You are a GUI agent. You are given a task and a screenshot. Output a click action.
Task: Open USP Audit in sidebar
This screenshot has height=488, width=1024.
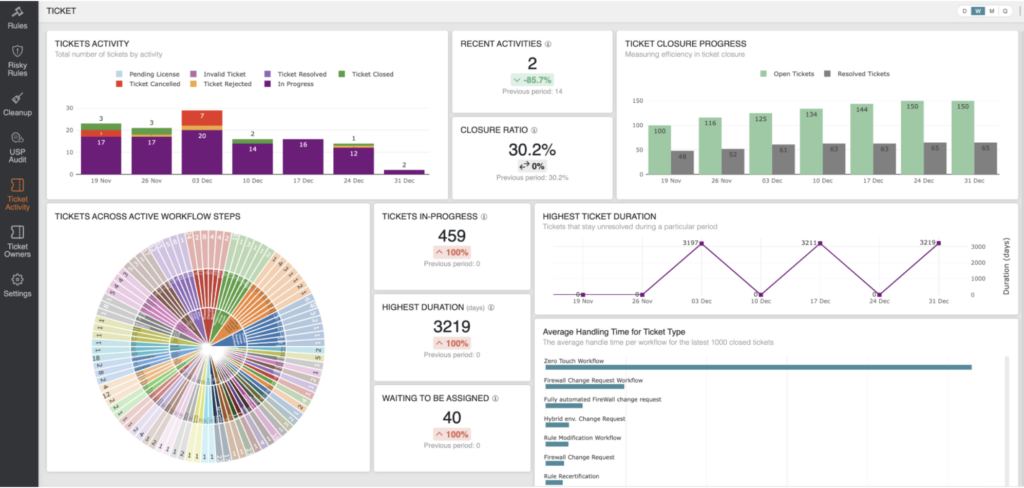17,140
